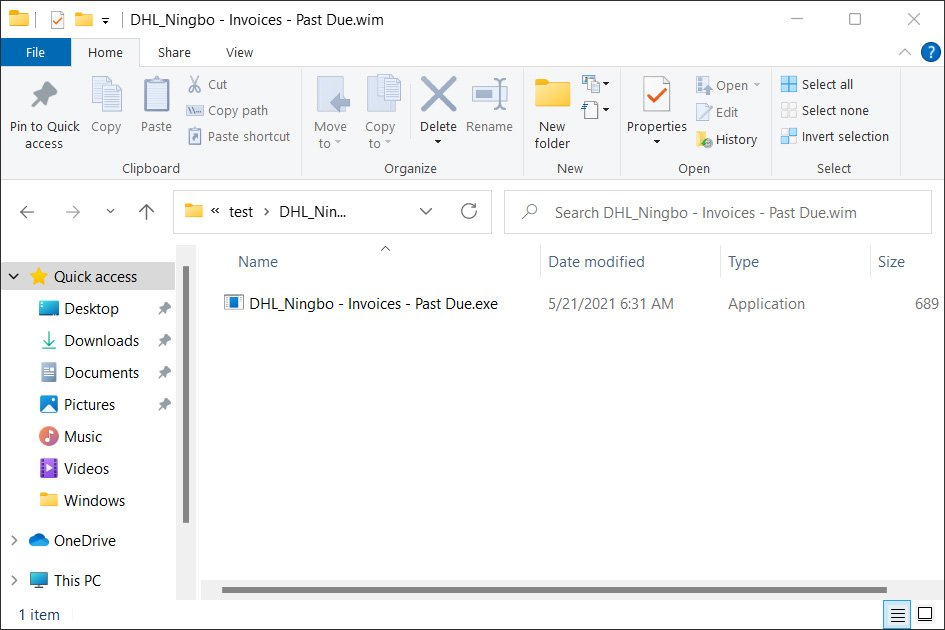The image size is (945, 630).
Task: Click the Edit ribbon command
Action: [x=717, y=112]
